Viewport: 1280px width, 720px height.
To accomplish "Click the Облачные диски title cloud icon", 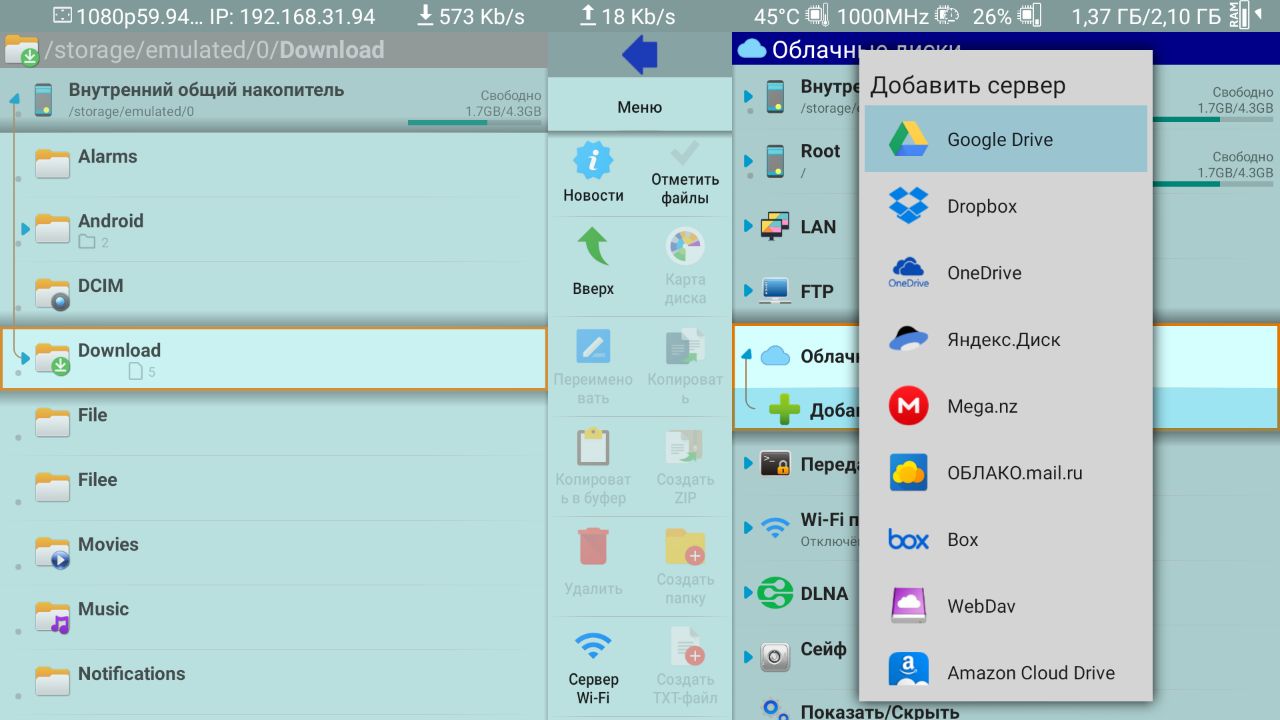I will click(x=751, y=49).
